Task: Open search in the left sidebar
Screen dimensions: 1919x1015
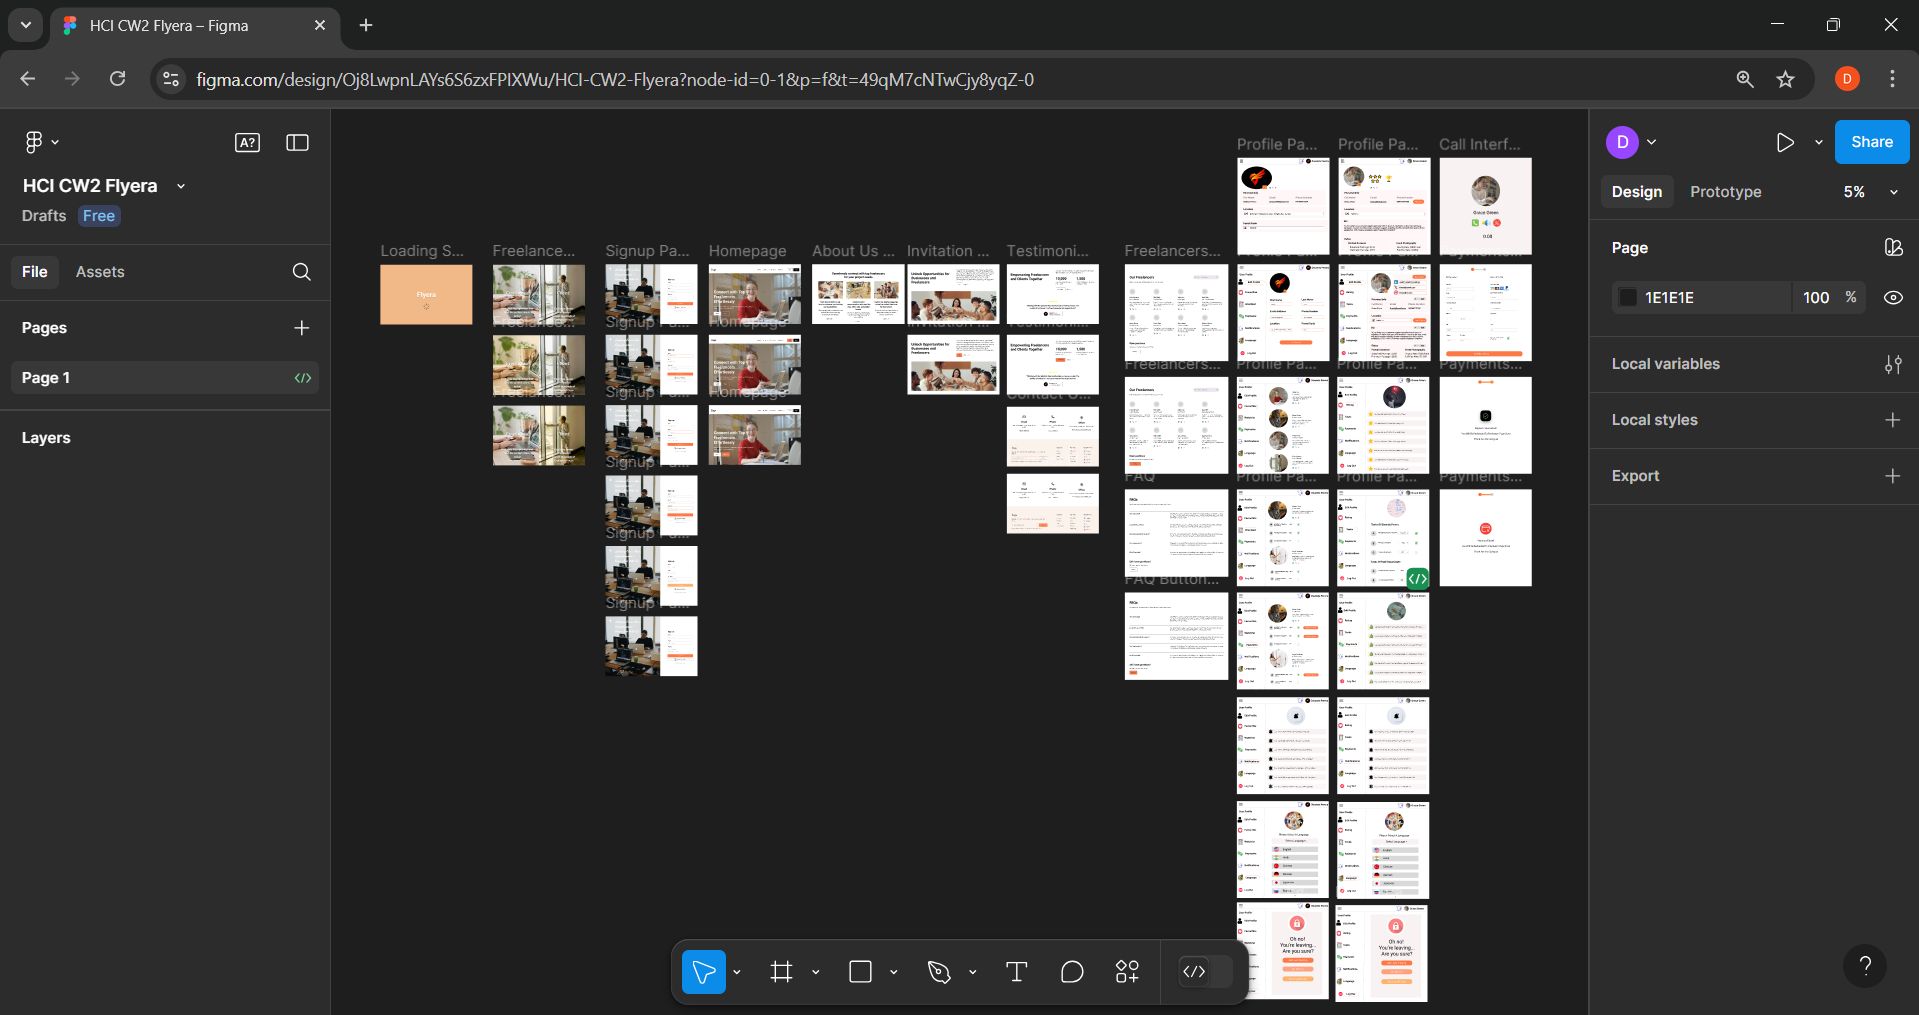Action: coord(301,272)
